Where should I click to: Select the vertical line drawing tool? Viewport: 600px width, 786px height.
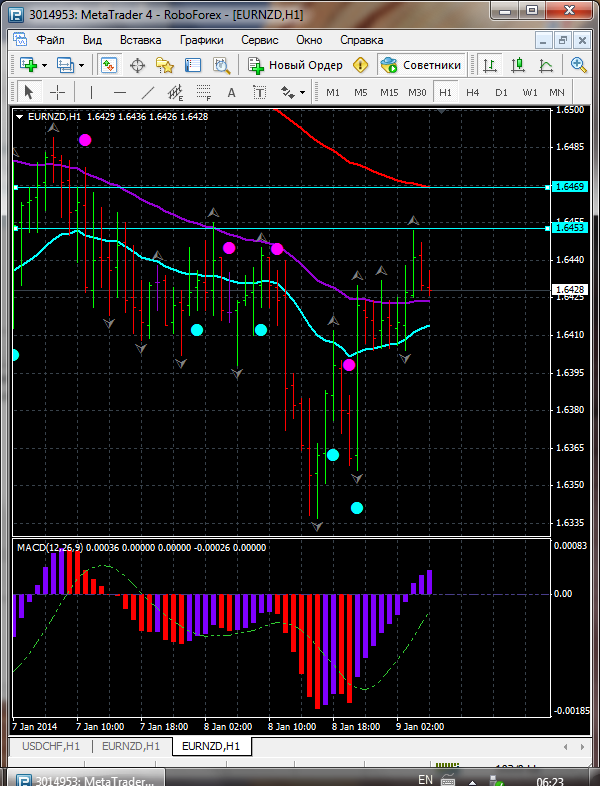[x=91, y=92]
